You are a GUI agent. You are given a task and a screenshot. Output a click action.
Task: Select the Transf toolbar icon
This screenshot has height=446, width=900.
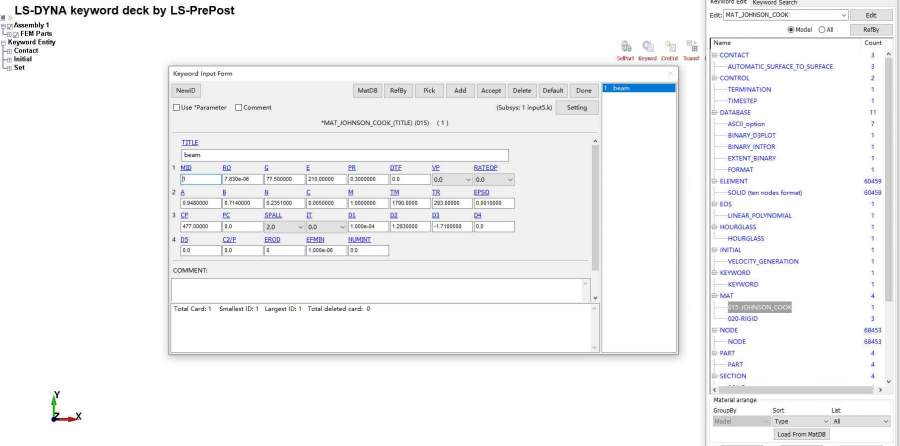pos(690,47)
